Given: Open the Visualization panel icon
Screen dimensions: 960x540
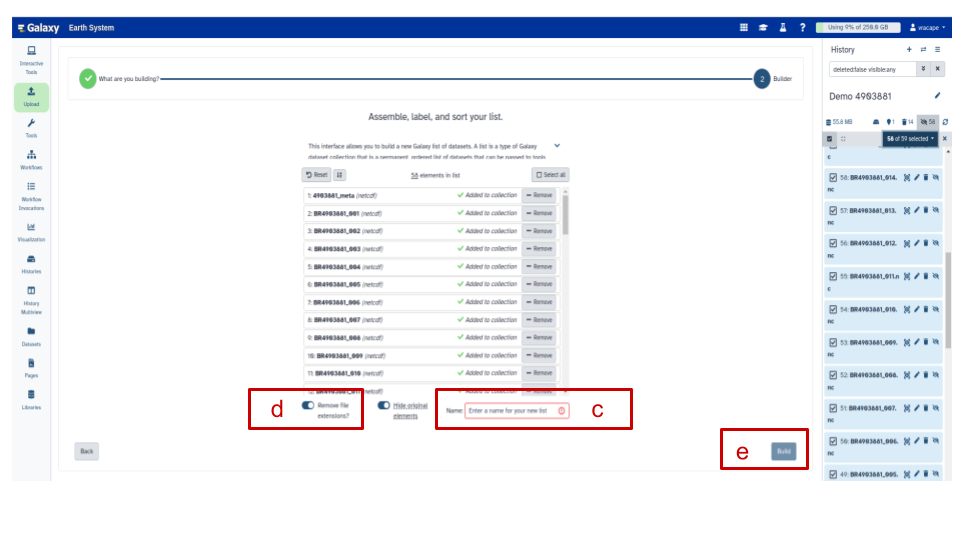Looking at the screenshot, I should click(x=31, y=232).
